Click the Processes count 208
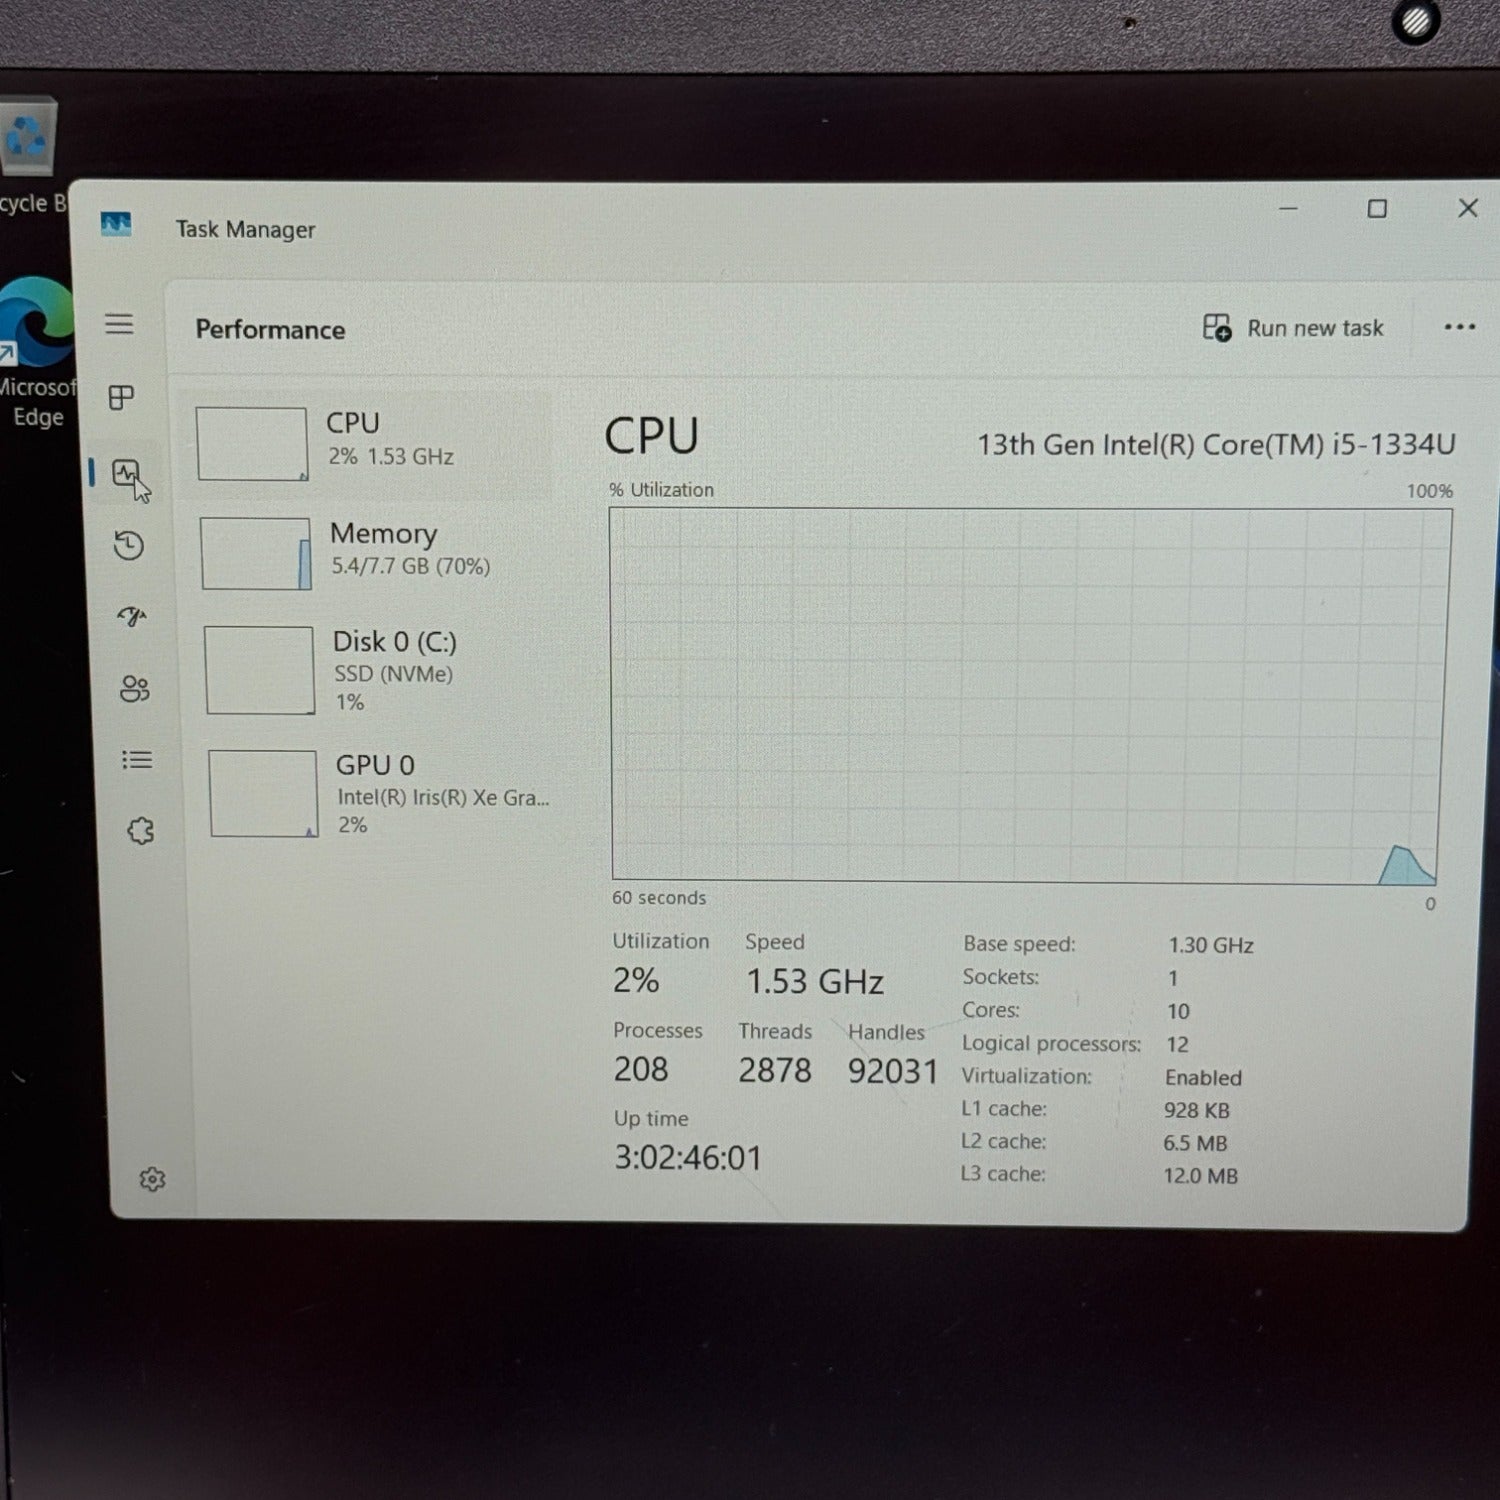This screenshot has height=1500, width=1500. pos(641,1069)
